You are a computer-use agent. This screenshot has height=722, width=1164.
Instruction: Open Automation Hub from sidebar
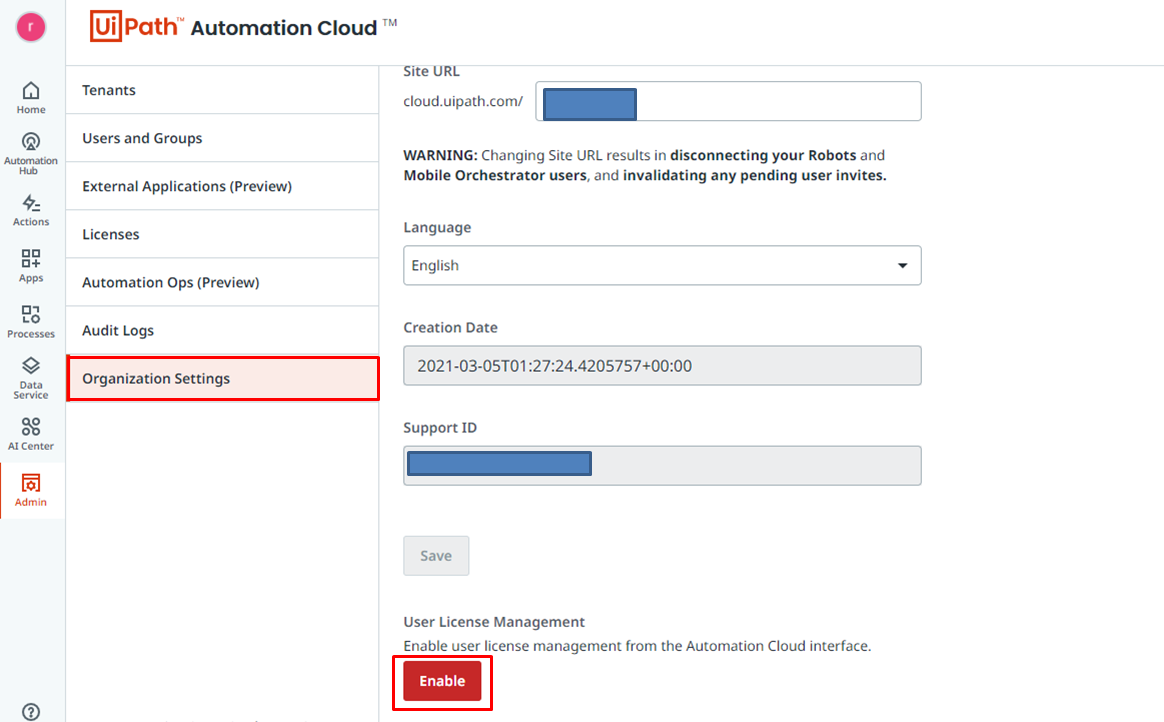(30, 154)
